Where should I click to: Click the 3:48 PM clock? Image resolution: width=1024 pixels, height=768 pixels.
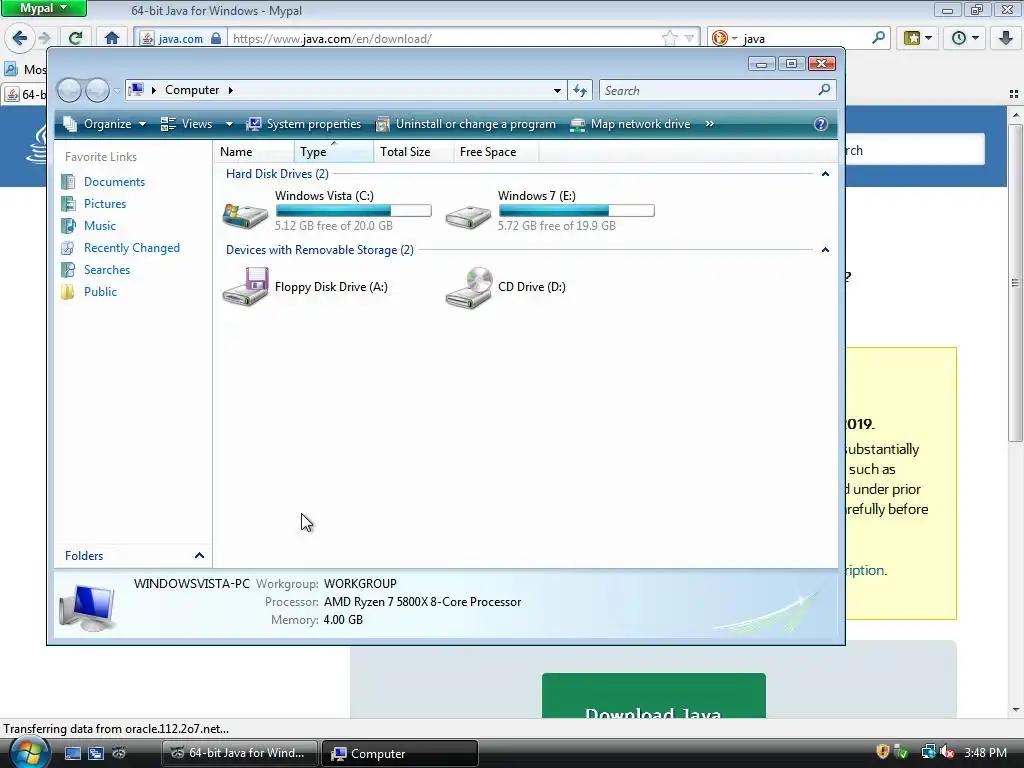coord(985,753)
